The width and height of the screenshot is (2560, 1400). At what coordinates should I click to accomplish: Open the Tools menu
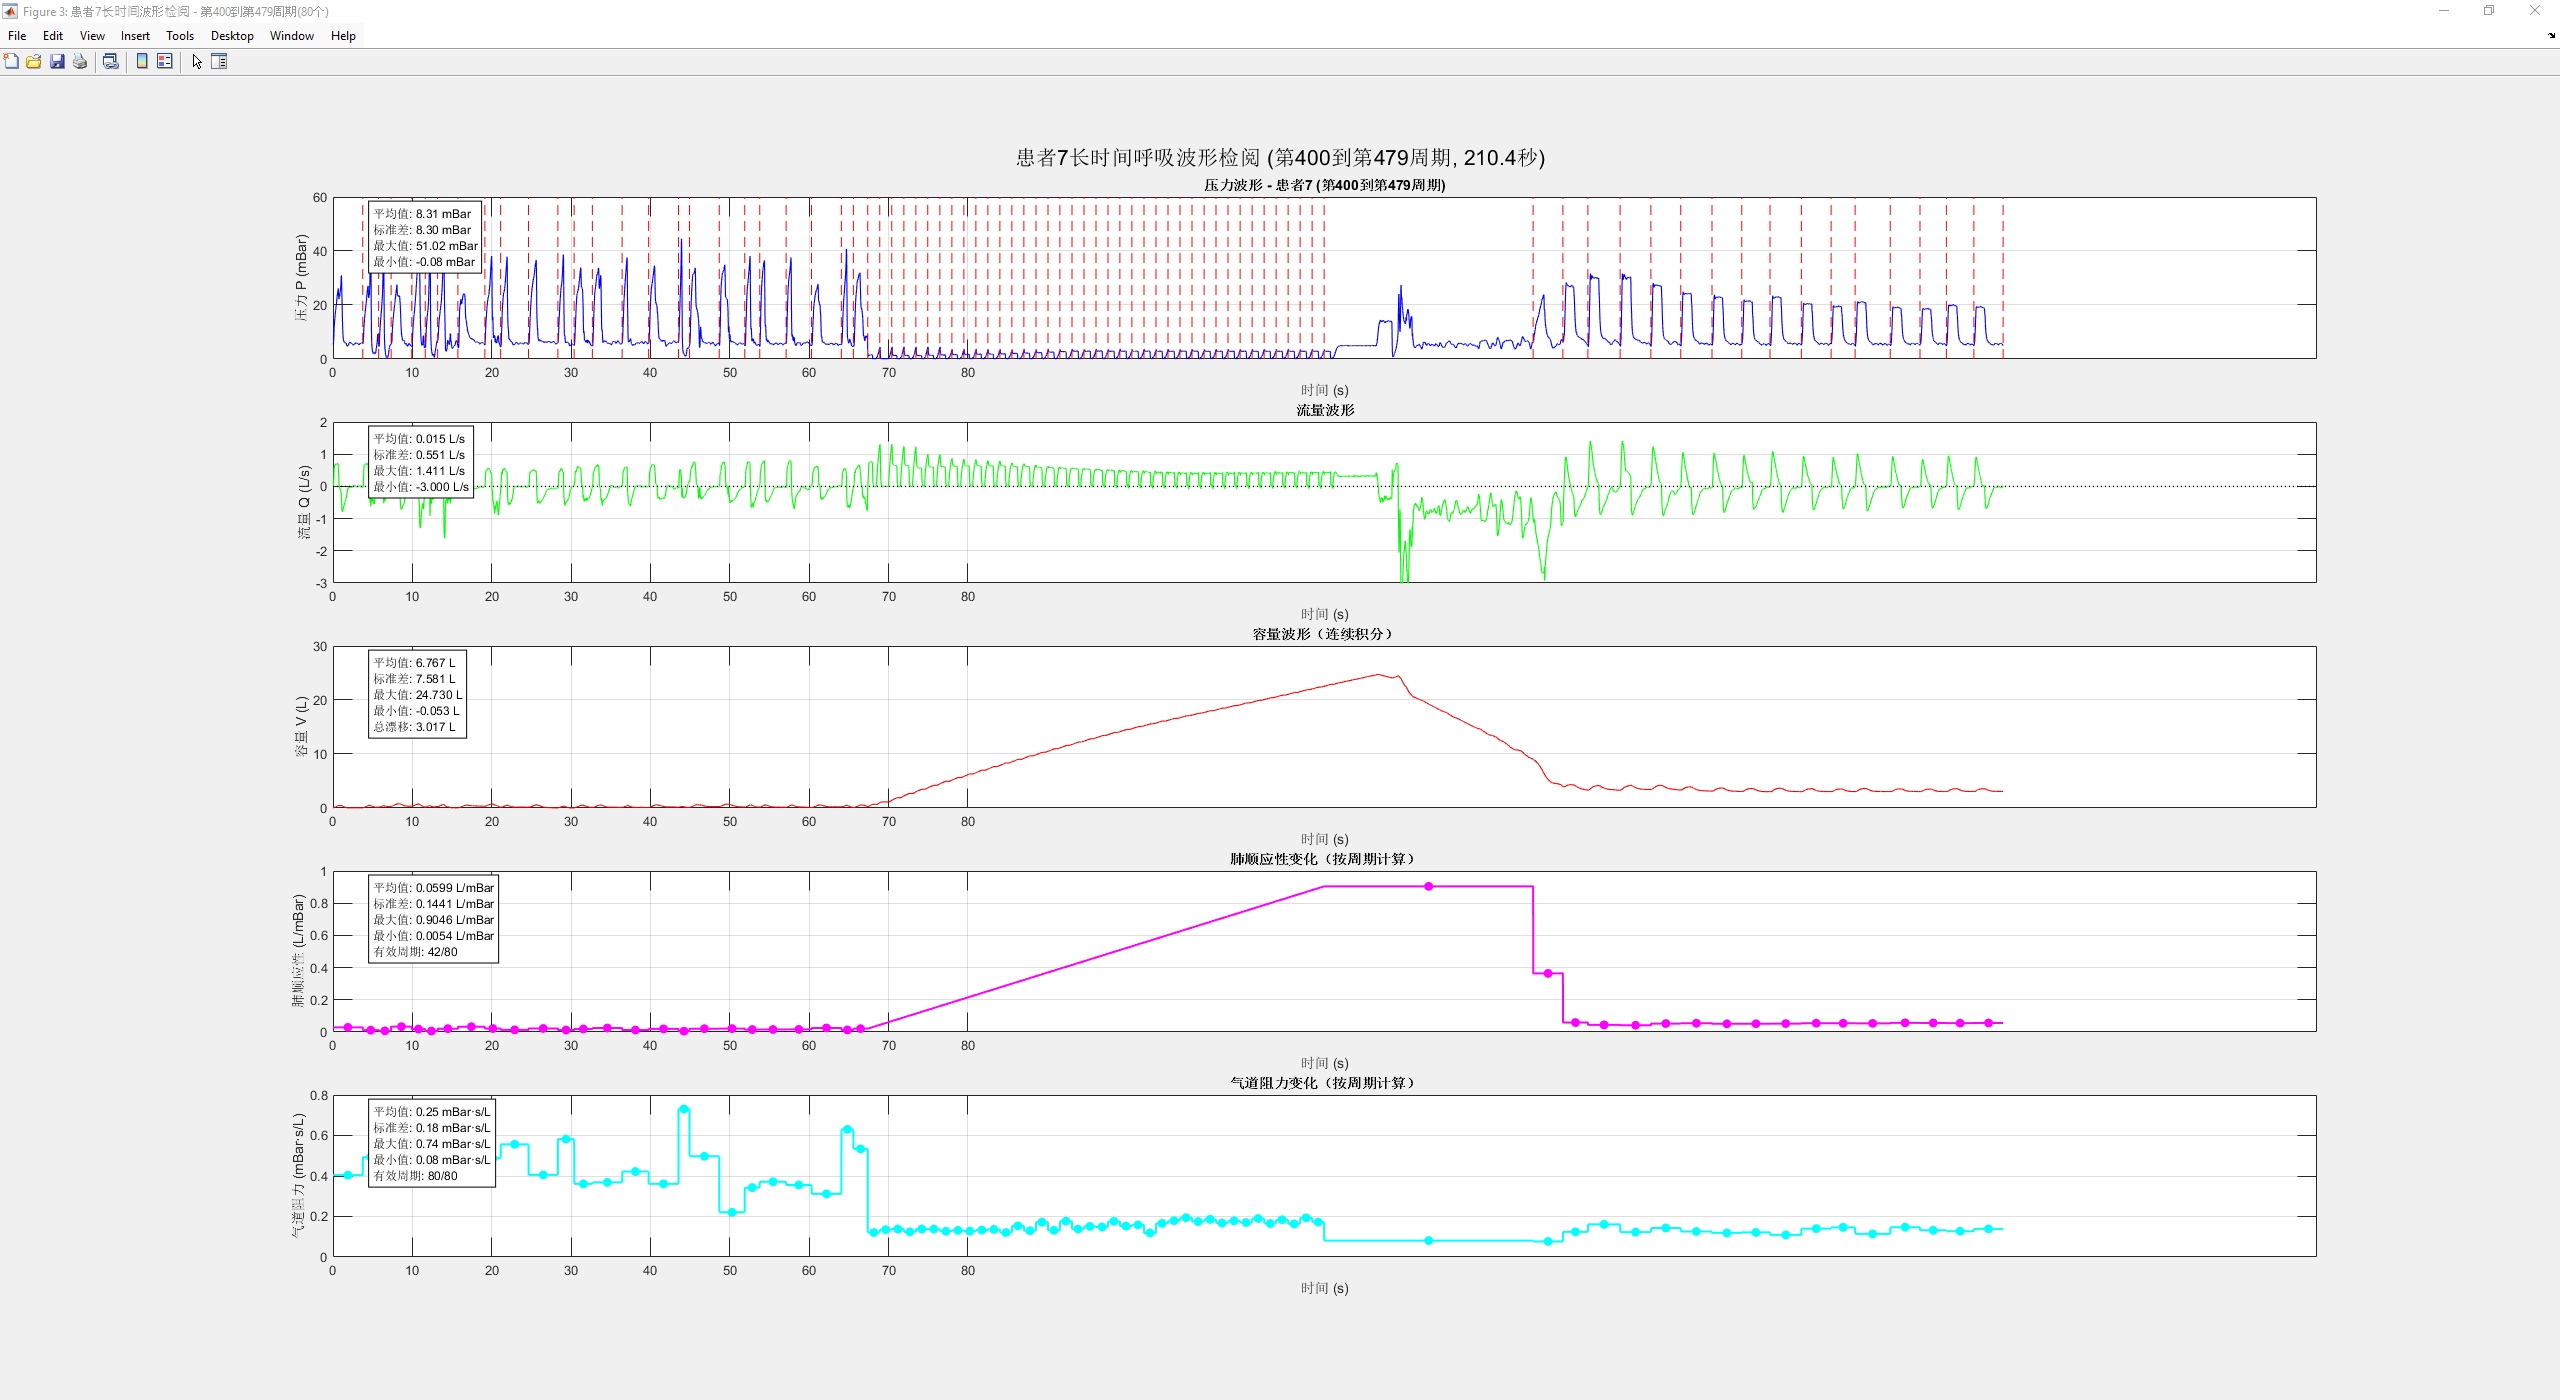point(180,35)
